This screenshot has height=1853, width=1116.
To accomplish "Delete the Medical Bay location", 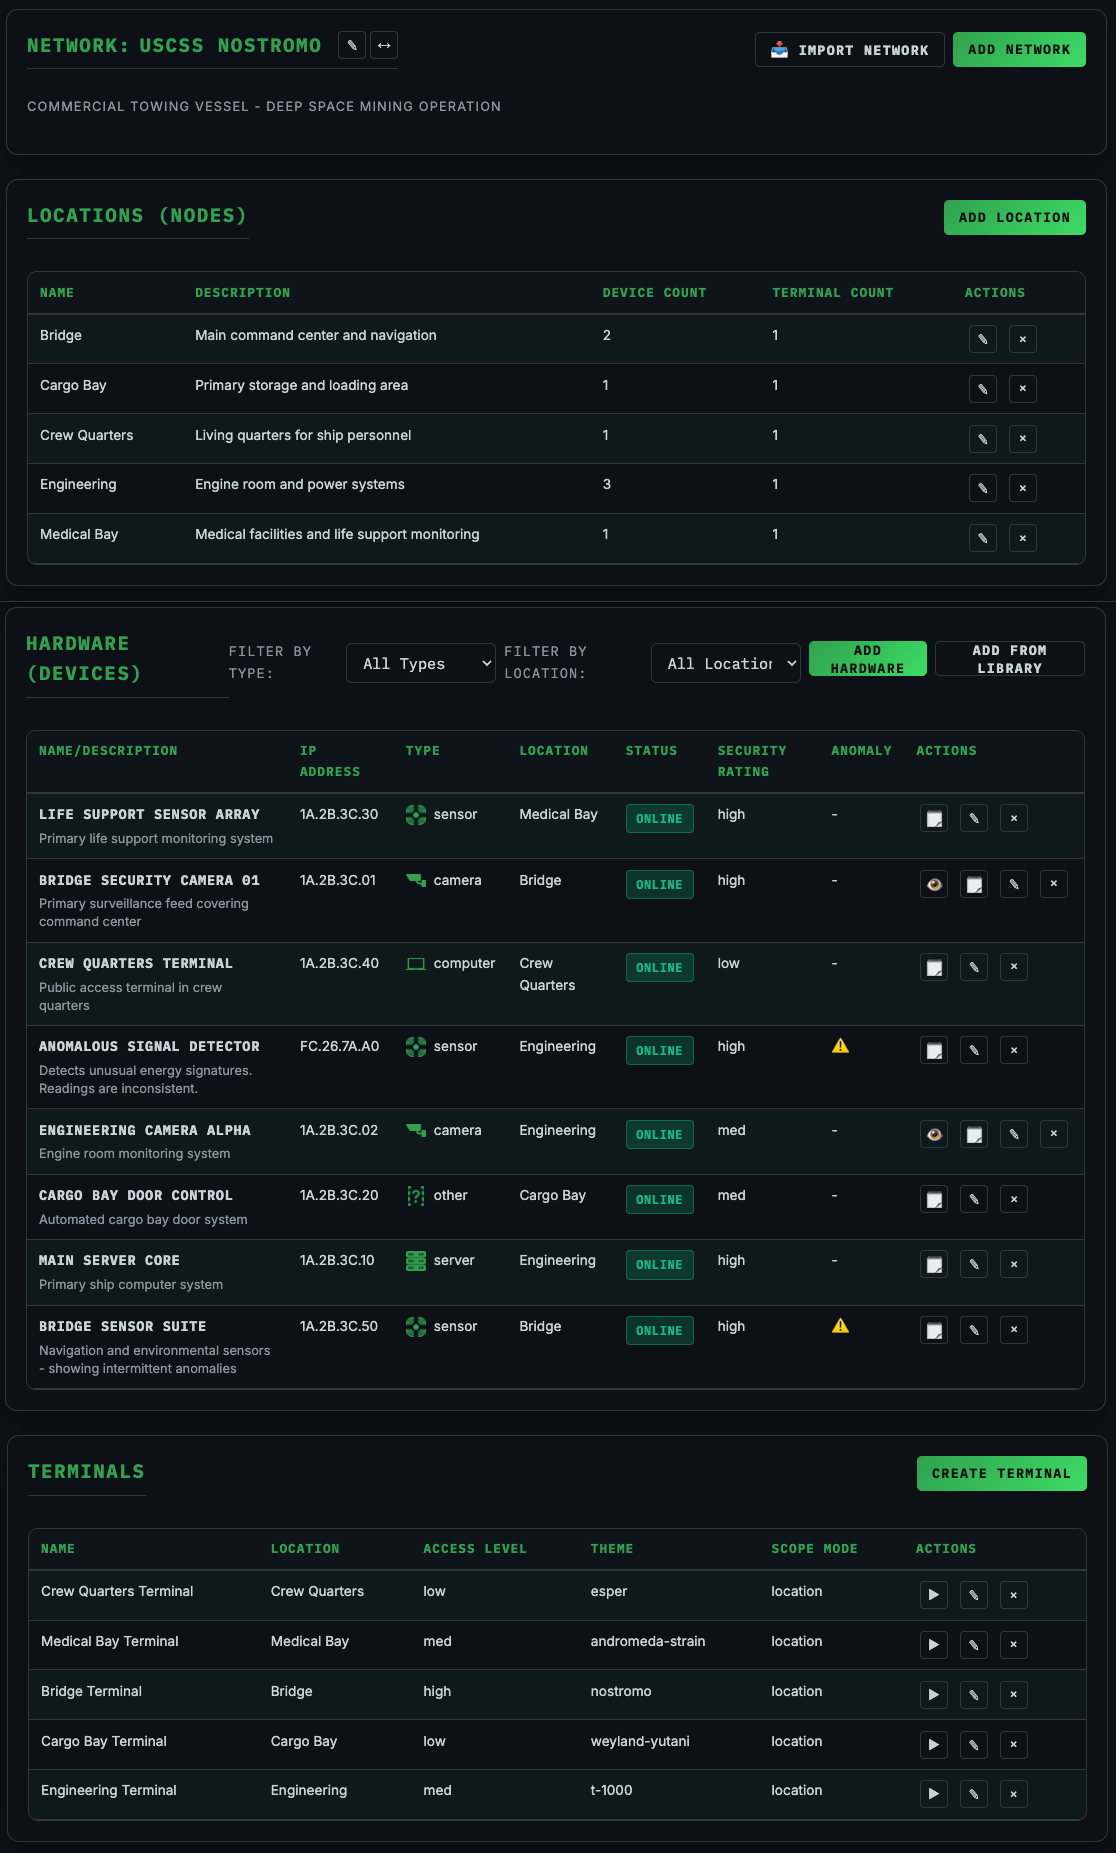I will pyautogui.click(x=1022, y=538).
